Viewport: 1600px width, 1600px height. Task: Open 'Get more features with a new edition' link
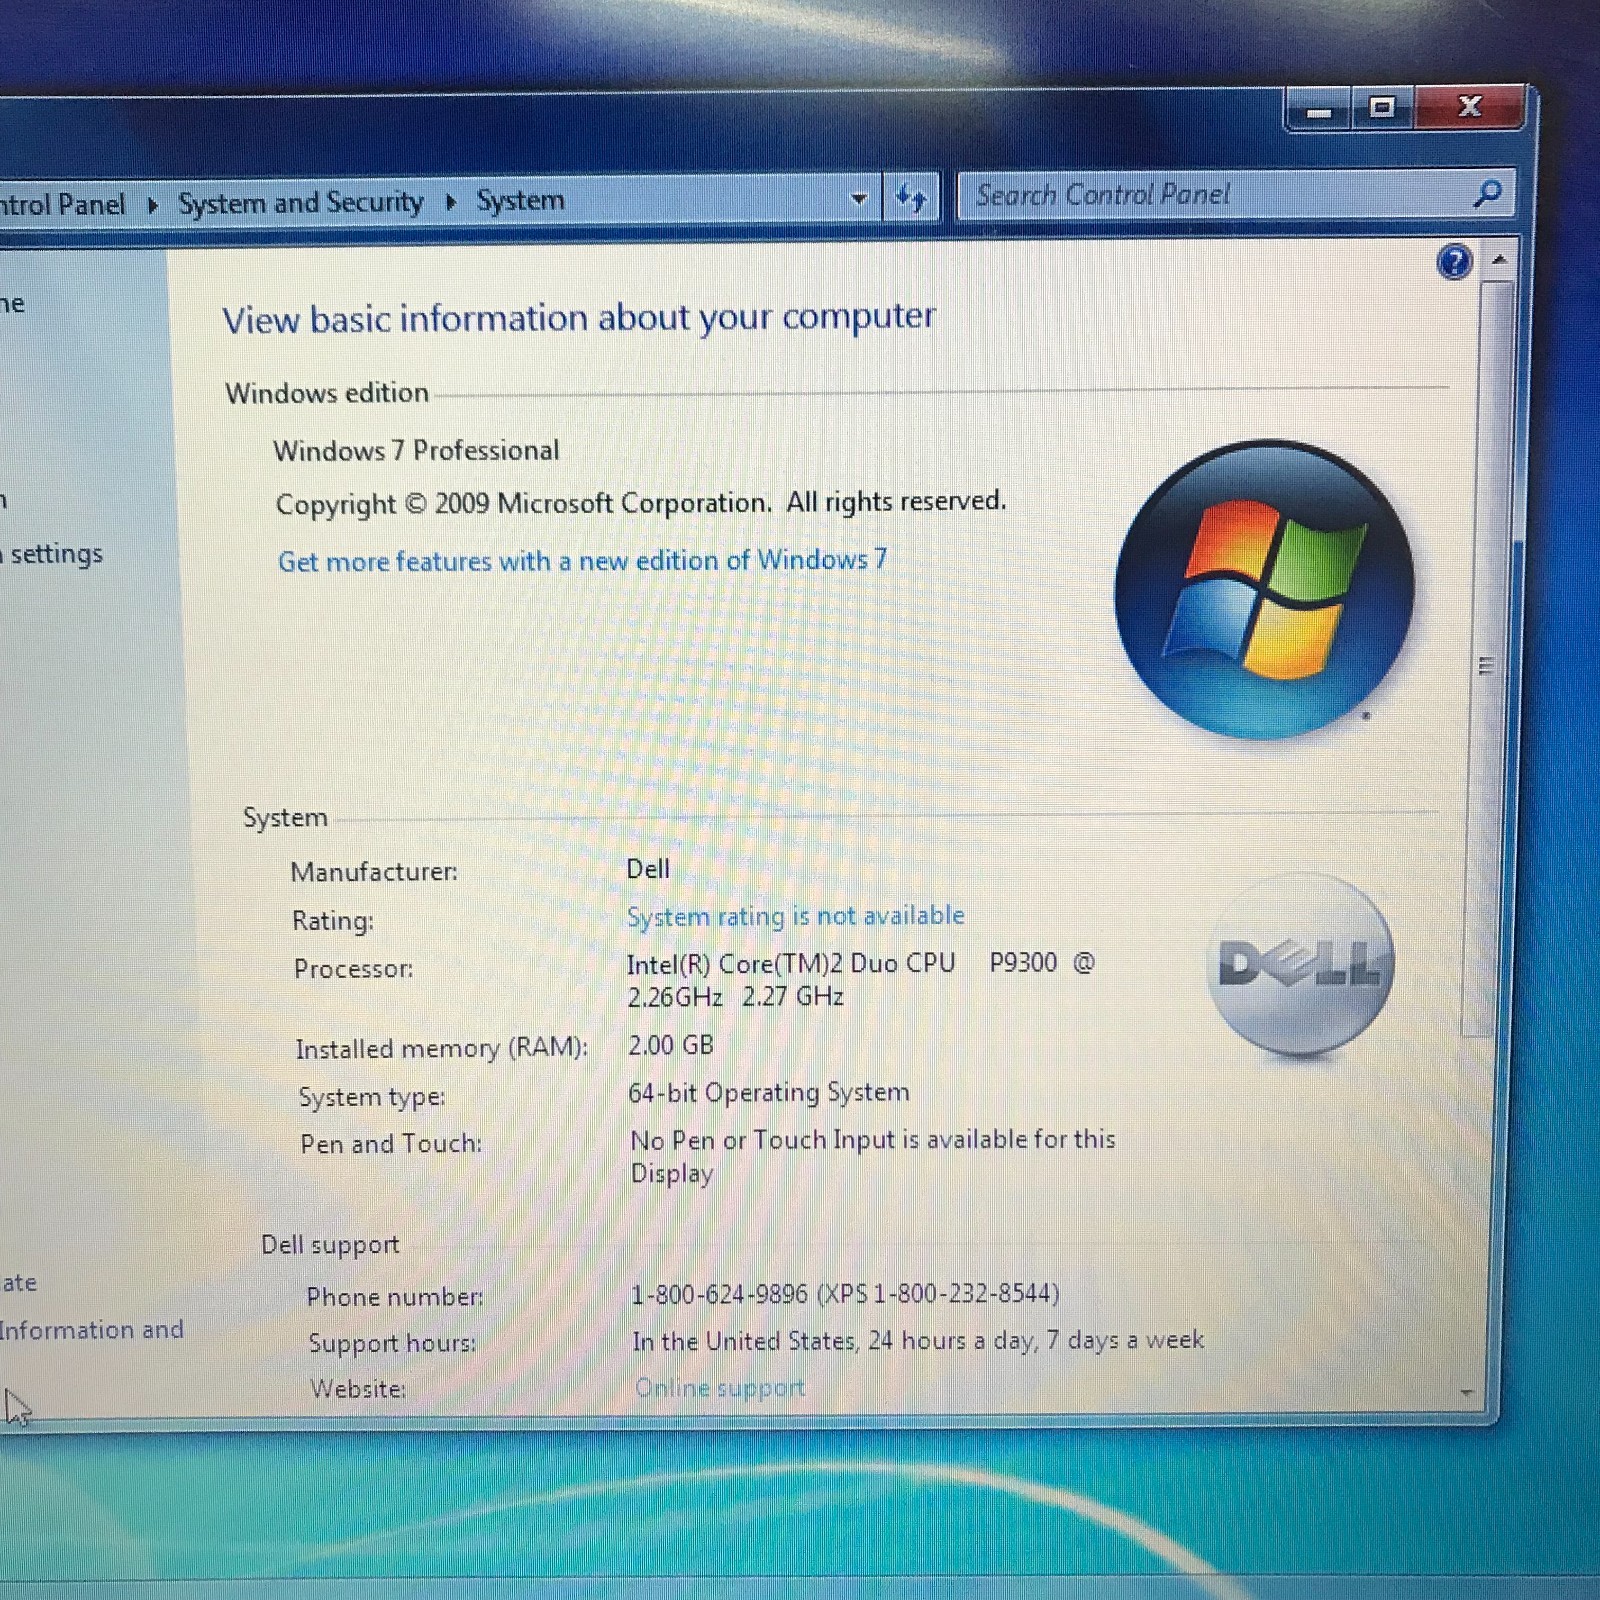(582, 560)
